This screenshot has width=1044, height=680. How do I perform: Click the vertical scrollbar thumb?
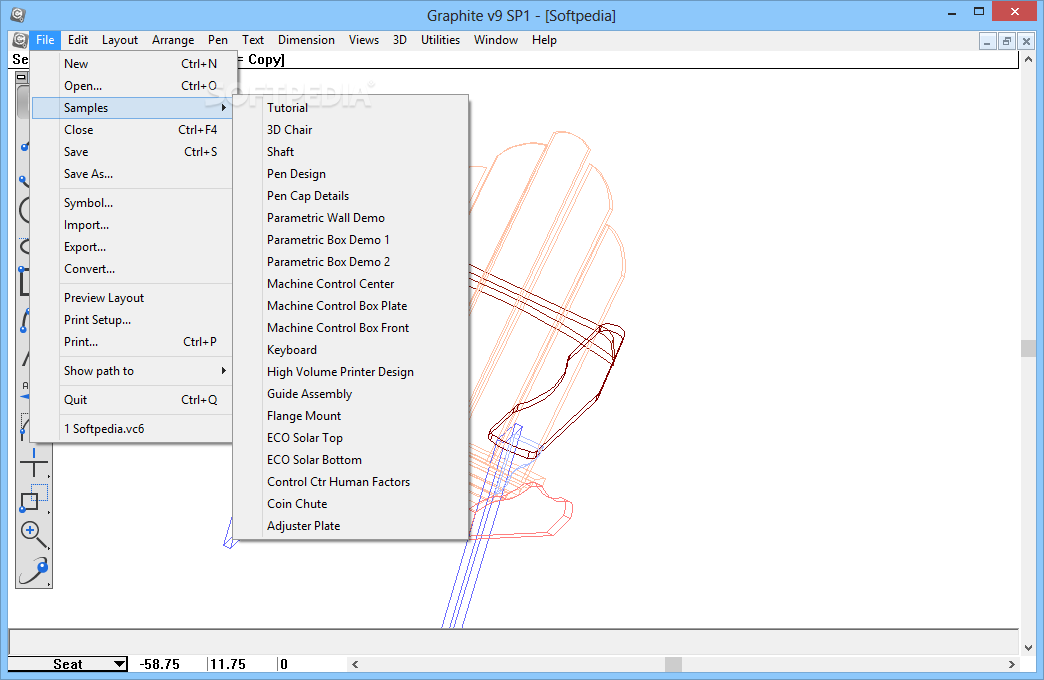pyautogui.click(x=1028, y=348)
